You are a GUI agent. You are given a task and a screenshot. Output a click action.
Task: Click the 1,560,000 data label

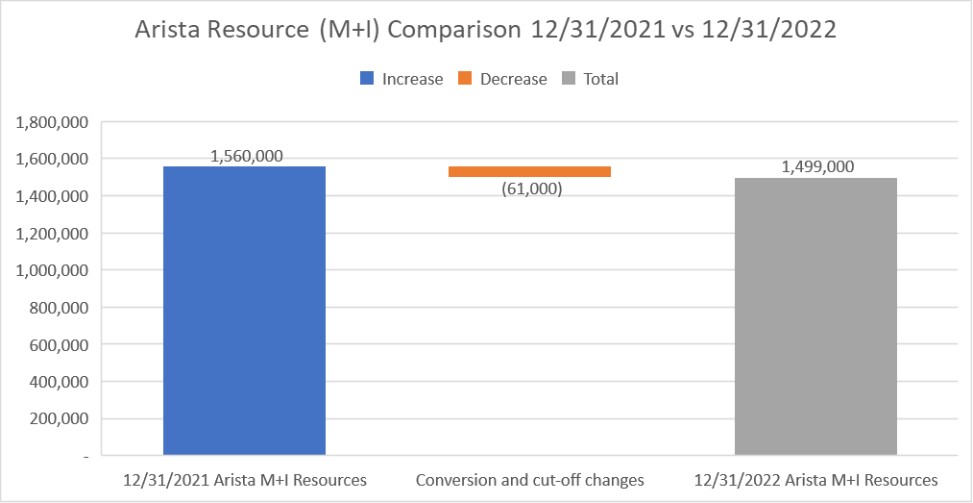246,155
